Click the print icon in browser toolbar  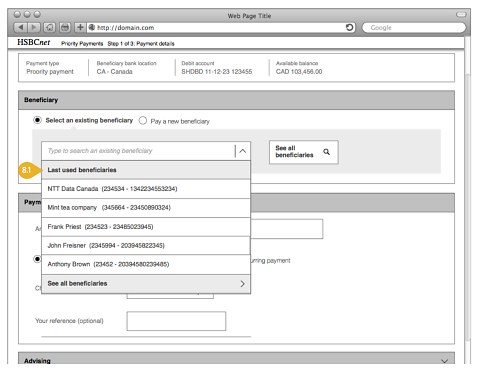coord(65,27)
